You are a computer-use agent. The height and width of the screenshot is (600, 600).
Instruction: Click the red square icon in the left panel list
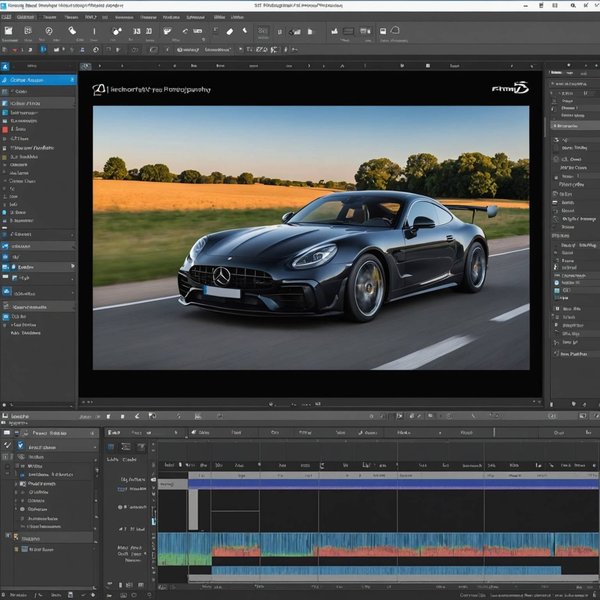pyautogui.click(x=5, y=129)
